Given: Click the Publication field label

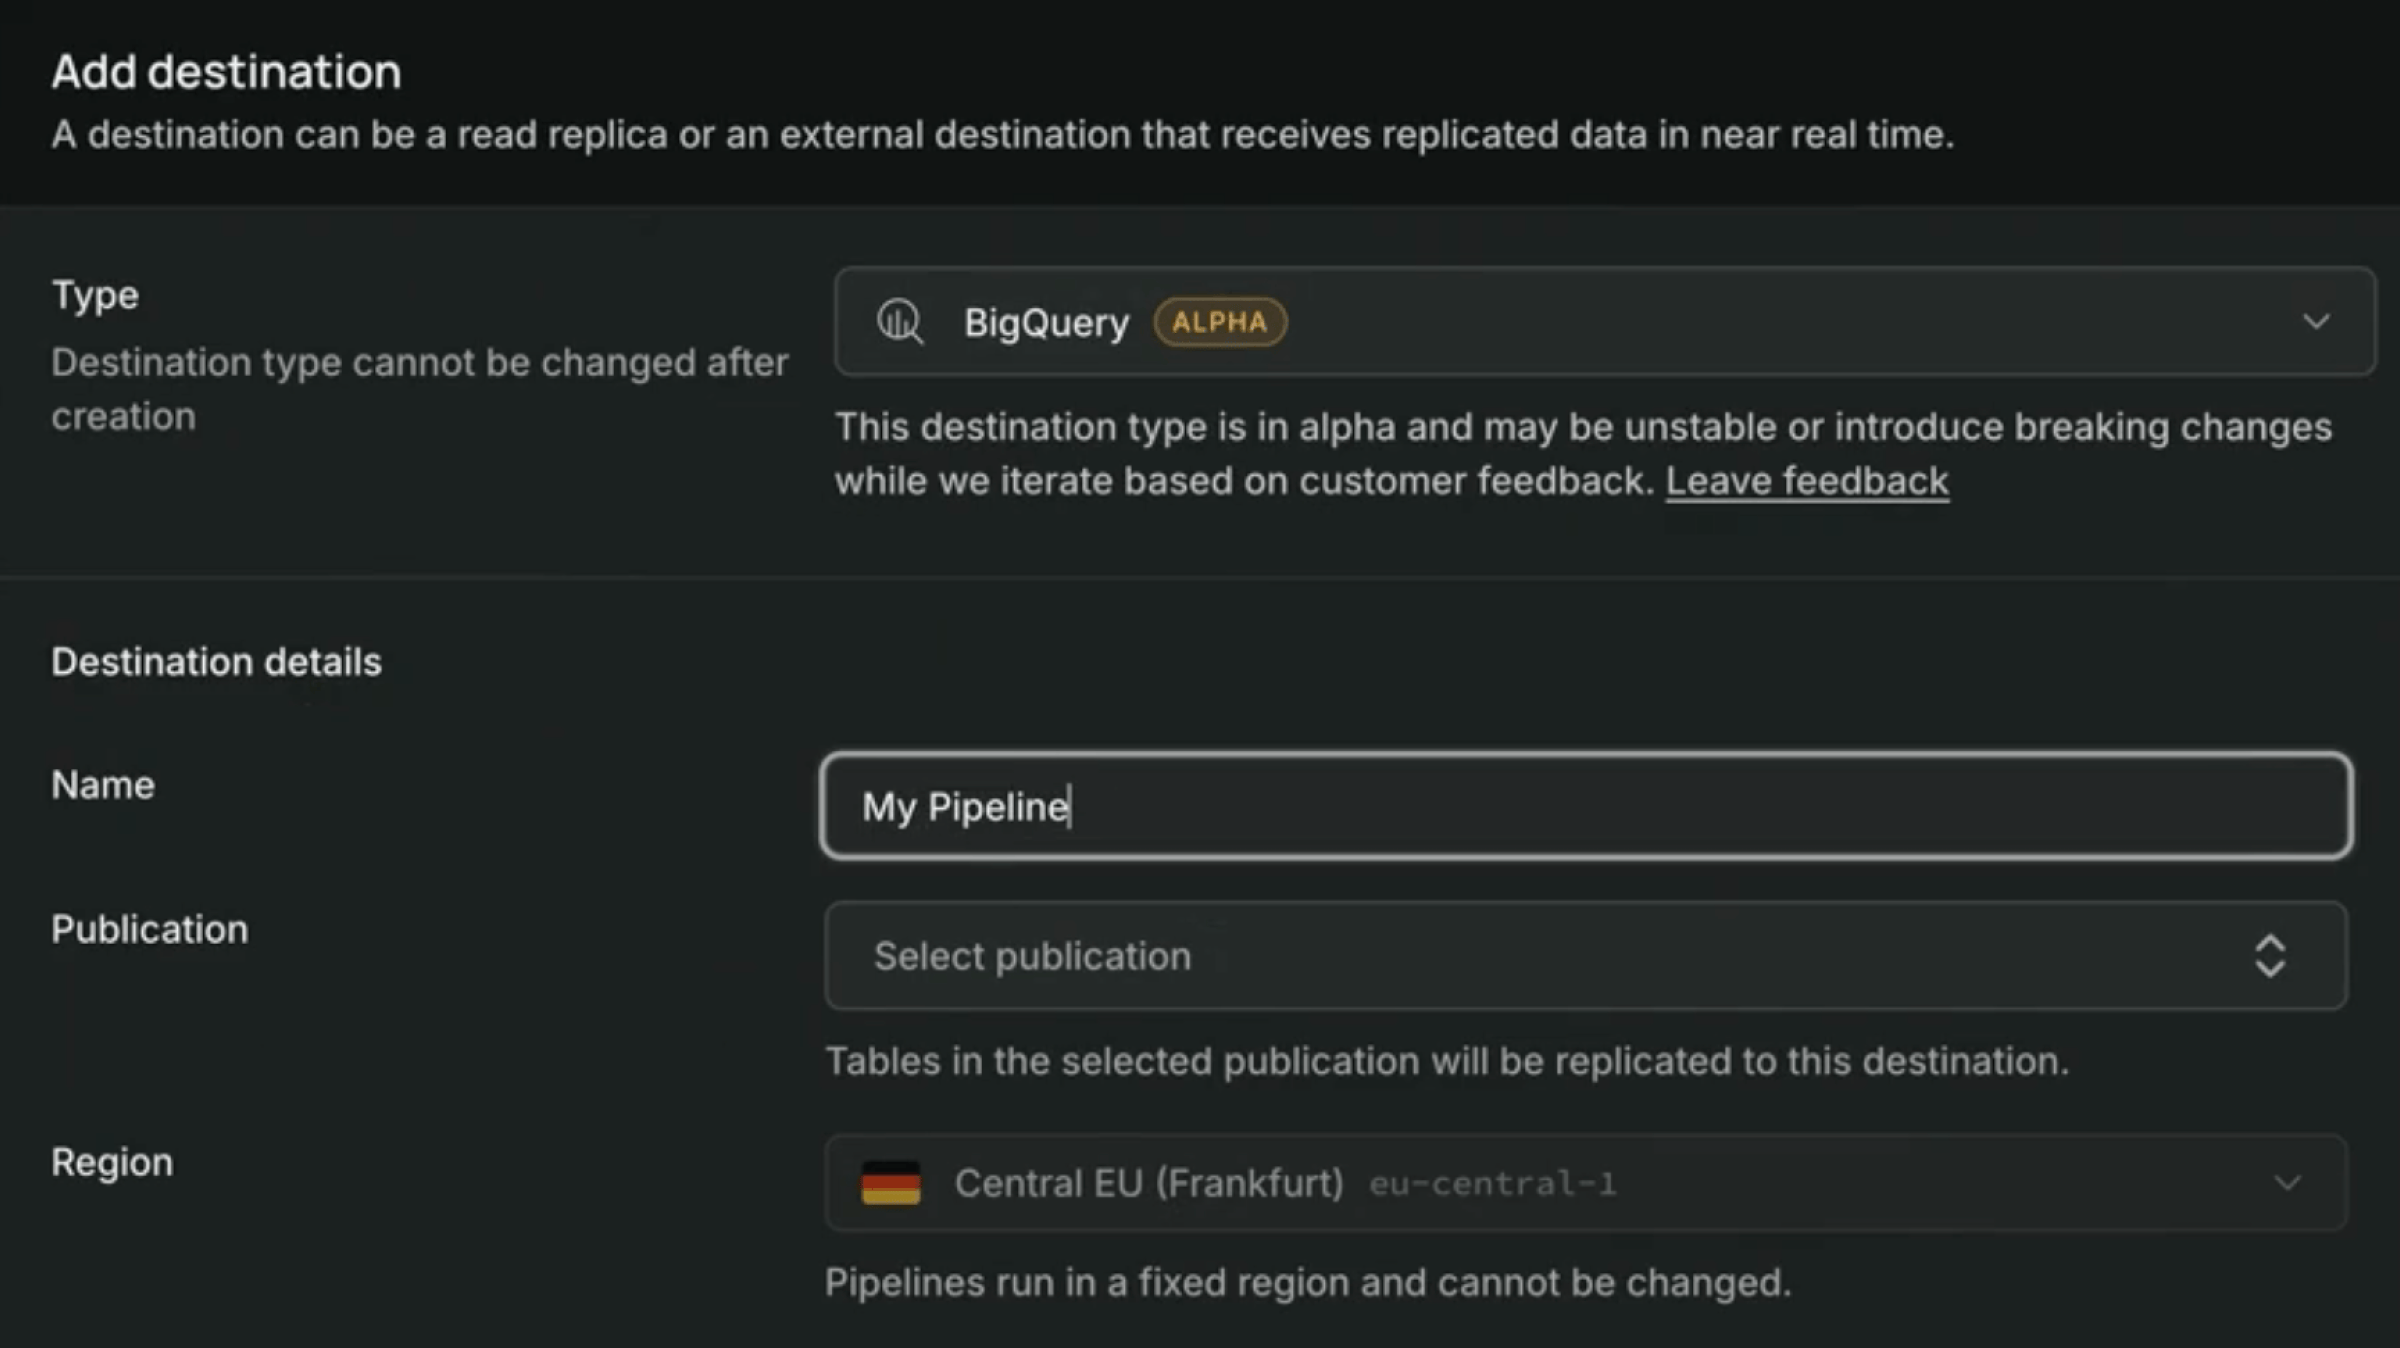Looking at the screenshot, I should click(150, 929).
